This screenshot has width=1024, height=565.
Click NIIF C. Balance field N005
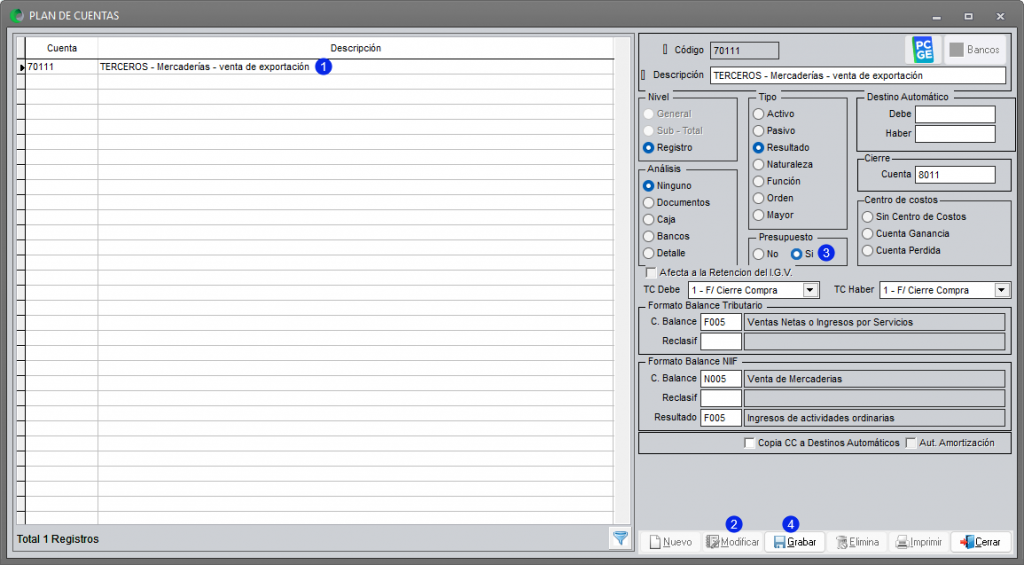coord(721,379)
